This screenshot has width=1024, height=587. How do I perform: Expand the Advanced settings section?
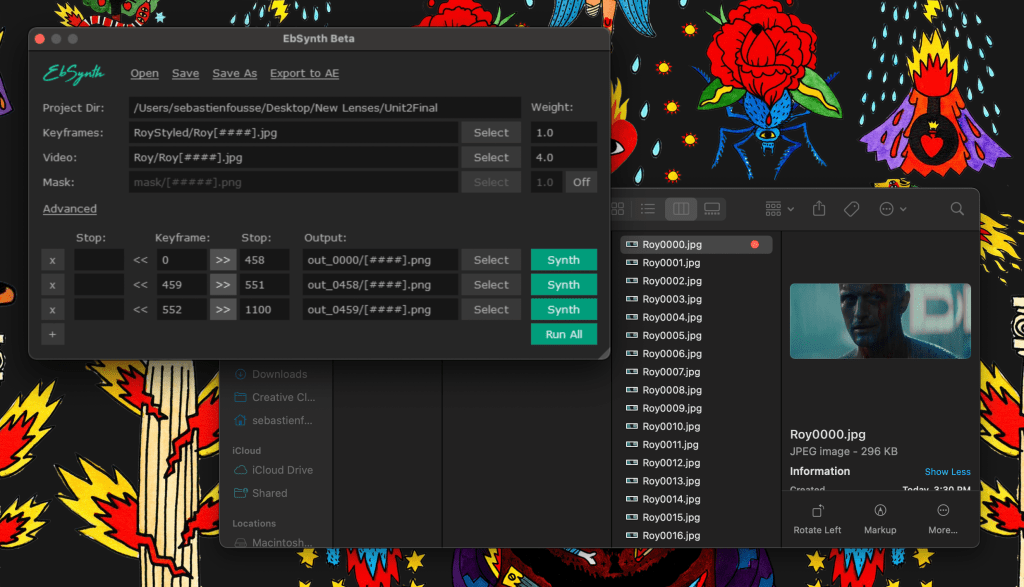[70, 209]
